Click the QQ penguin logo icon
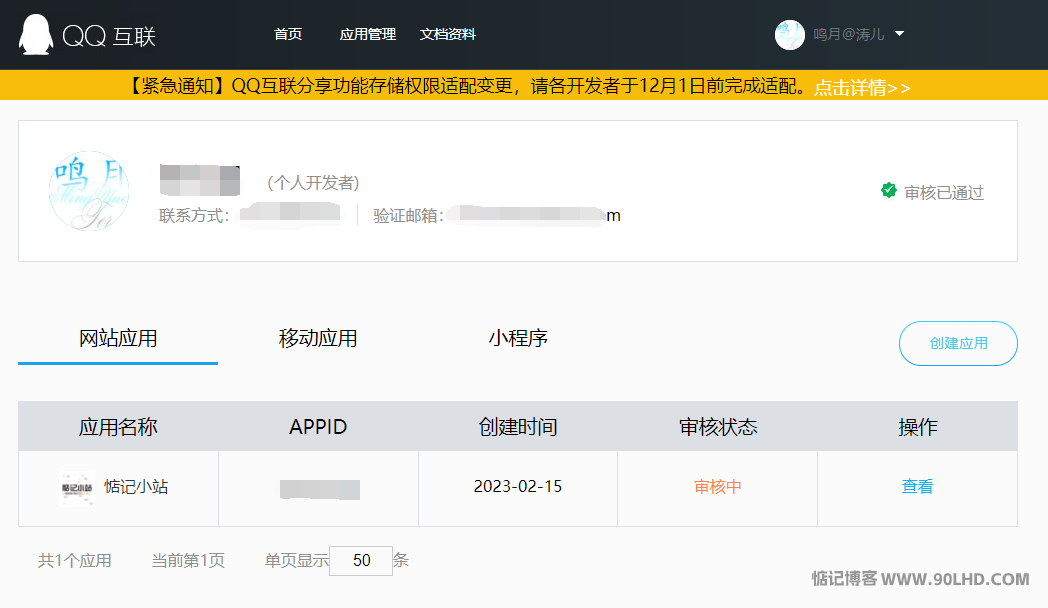The image size is (1048, 608). click(x=36, y=35)
